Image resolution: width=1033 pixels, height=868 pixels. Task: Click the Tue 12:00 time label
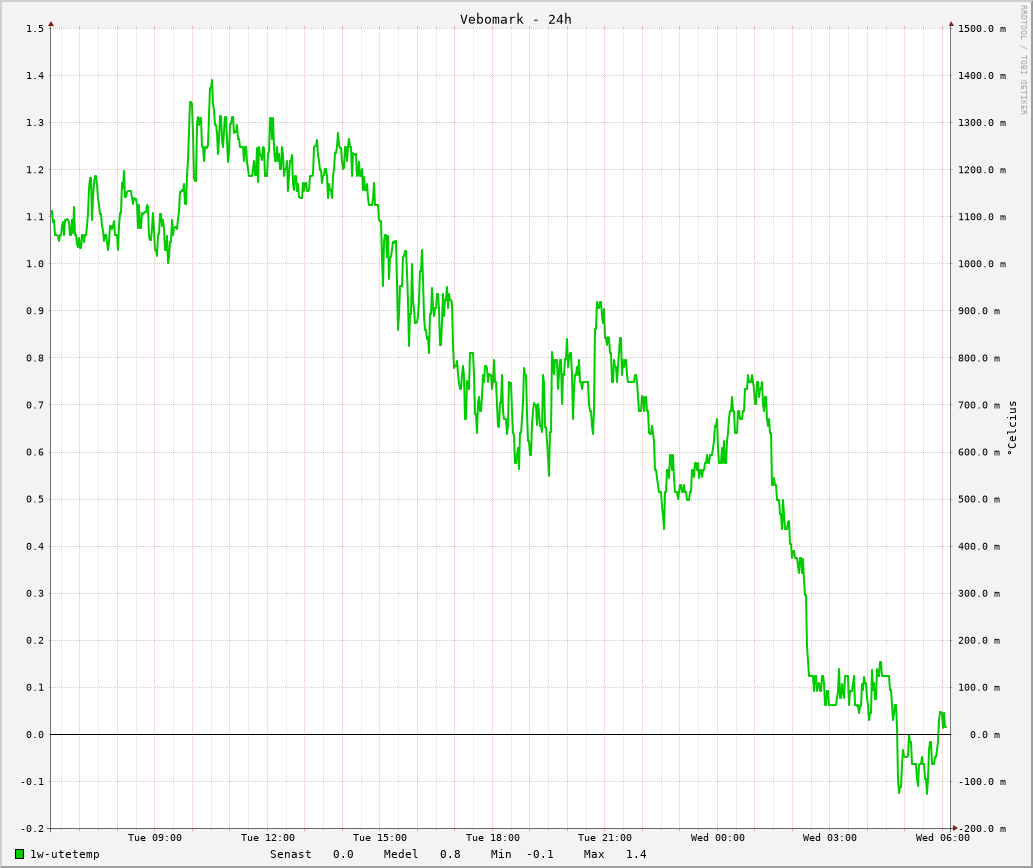click(267, 838)
